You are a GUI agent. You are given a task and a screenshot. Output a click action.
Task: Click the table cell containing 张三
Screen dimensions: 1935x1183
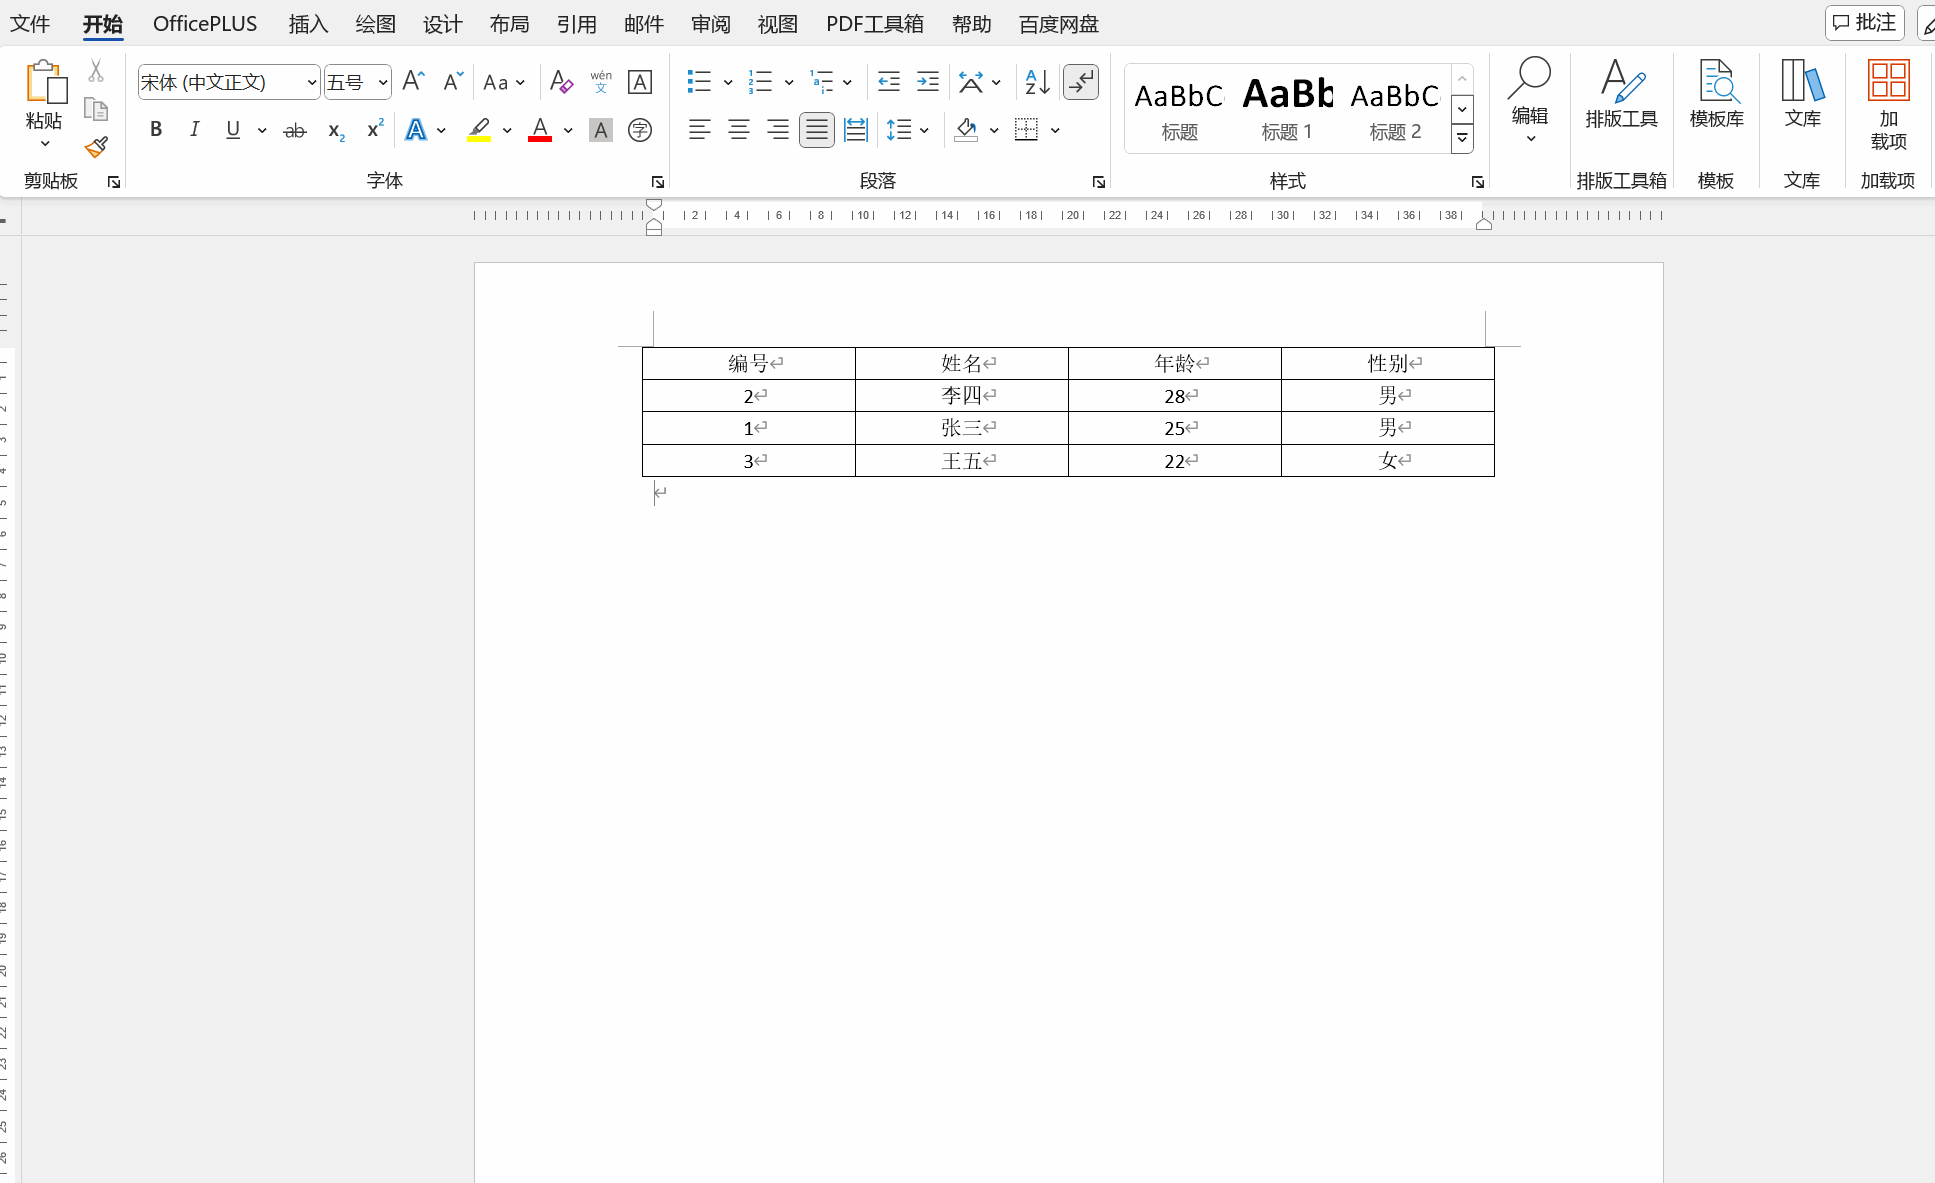coord(961,428)
